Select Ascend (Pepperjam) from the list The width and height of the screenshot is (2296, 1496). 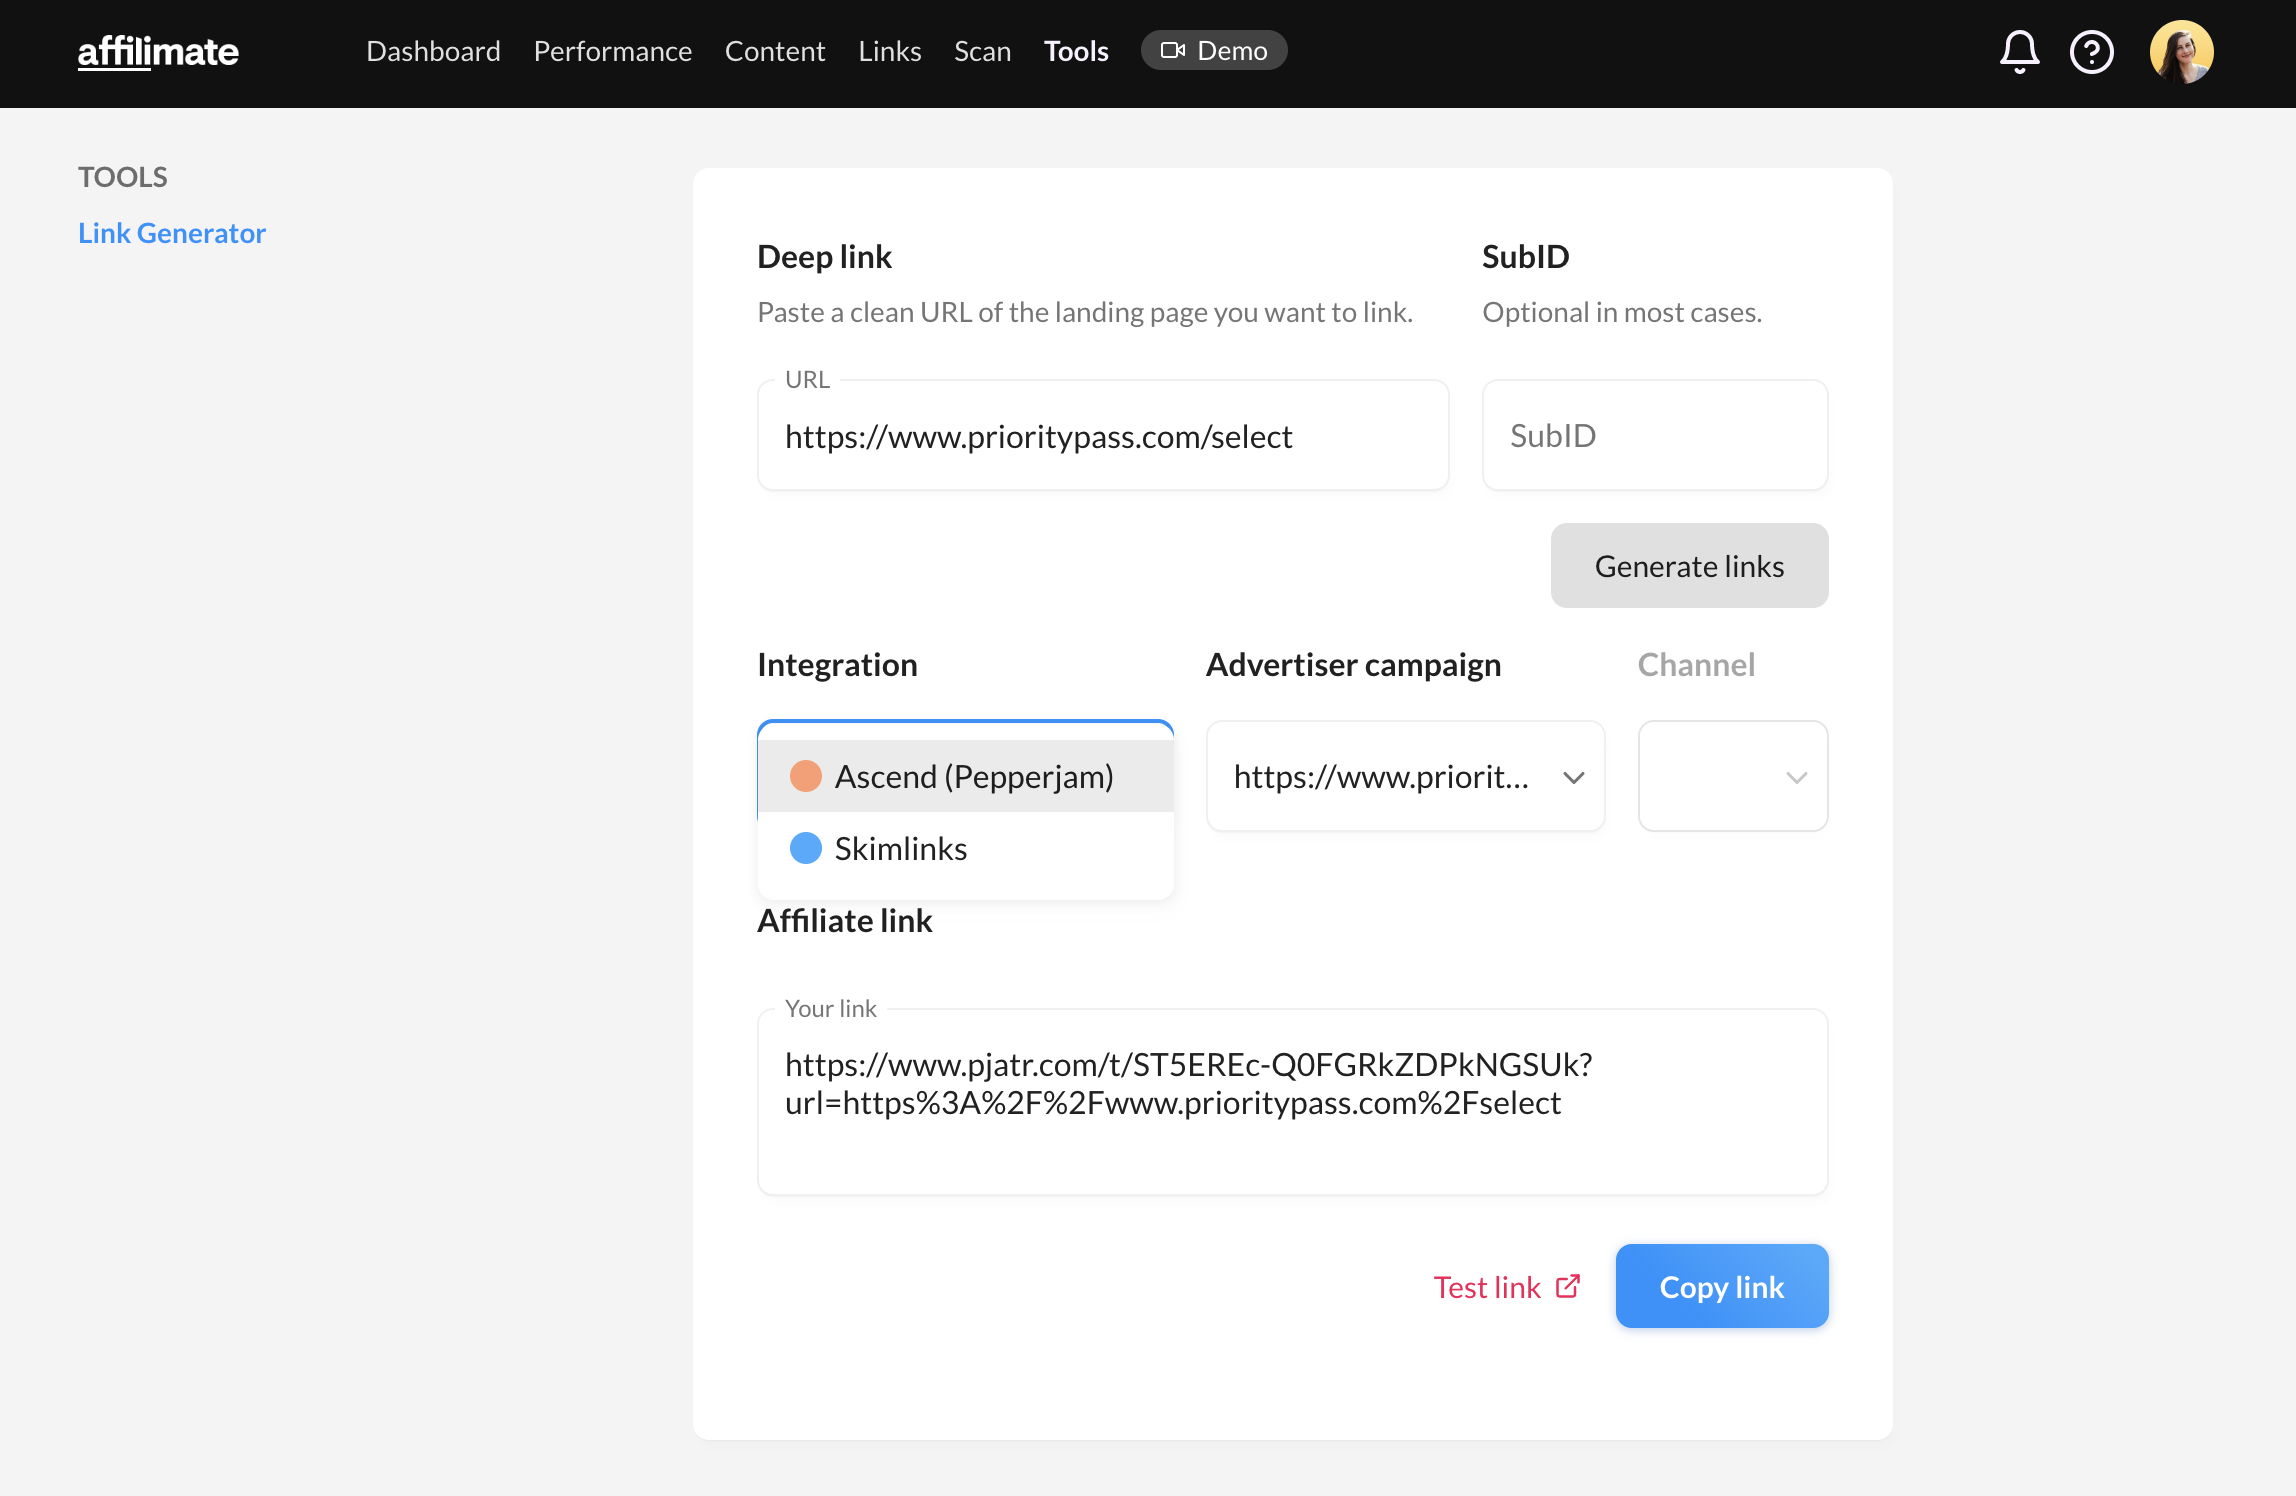(973, 775)
